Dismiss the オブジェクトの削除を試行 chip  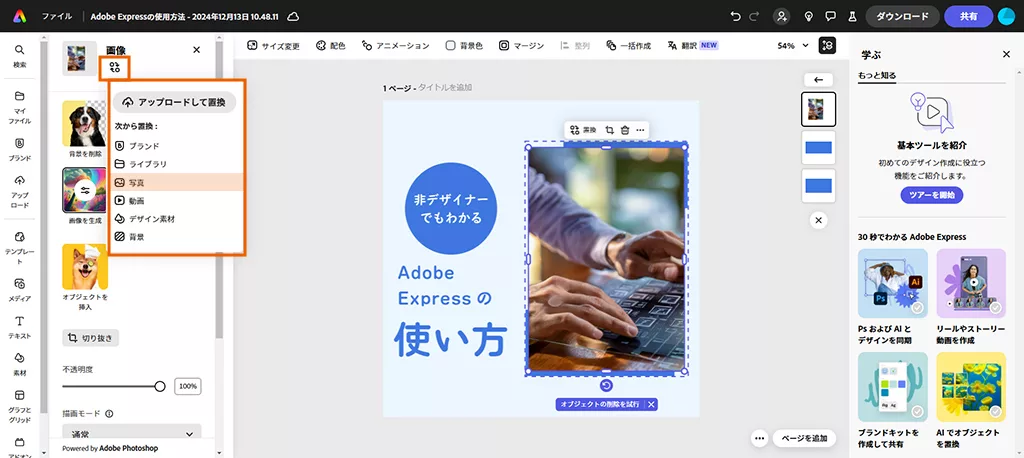(651, 404)
